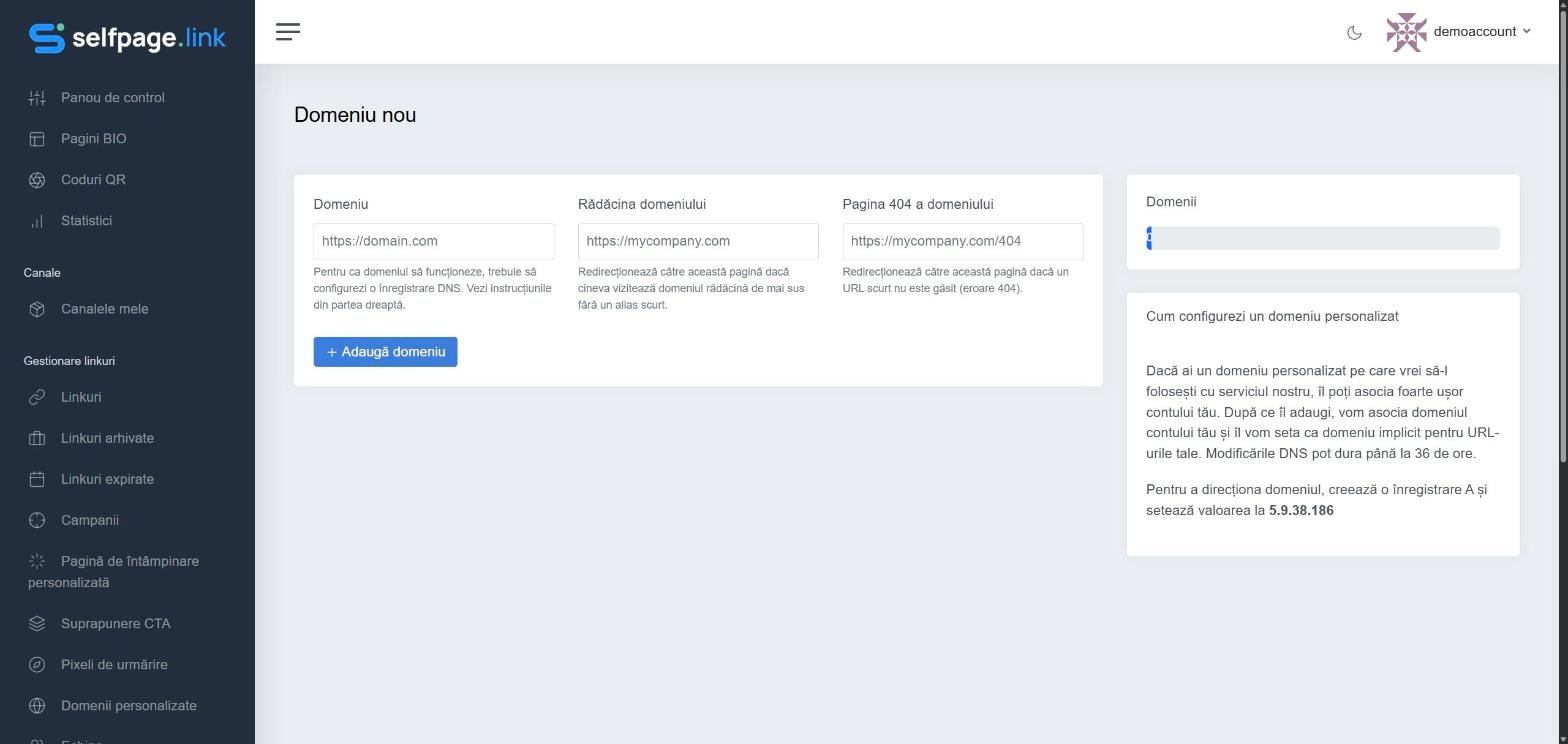Focus the Pagina 404 a domeniului field
1568x744 pixels.
coord(963,241)
